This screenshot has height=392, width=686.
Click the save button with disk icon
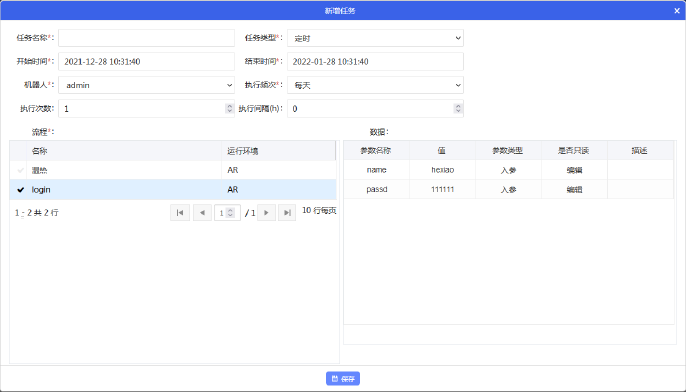343,378
